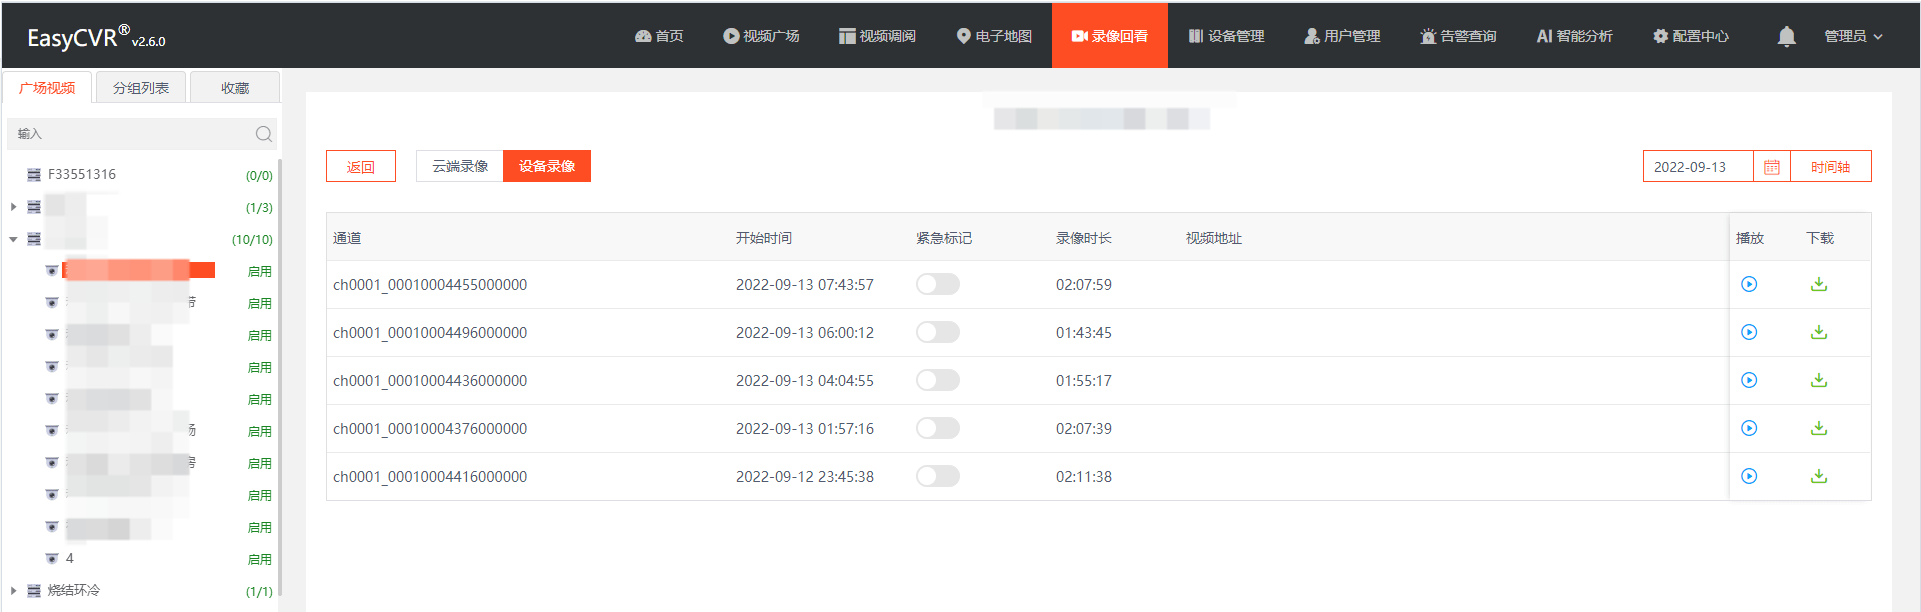
Task: Select 烧结环冷 in the device tree
Action: 74,591
